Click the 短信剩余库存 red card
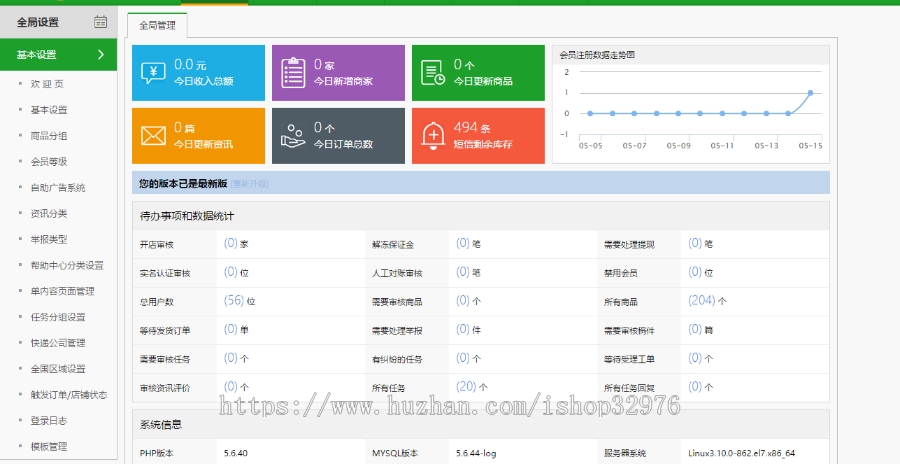The height and width of the screenshot is (464, 900). [x=478, y=136]
